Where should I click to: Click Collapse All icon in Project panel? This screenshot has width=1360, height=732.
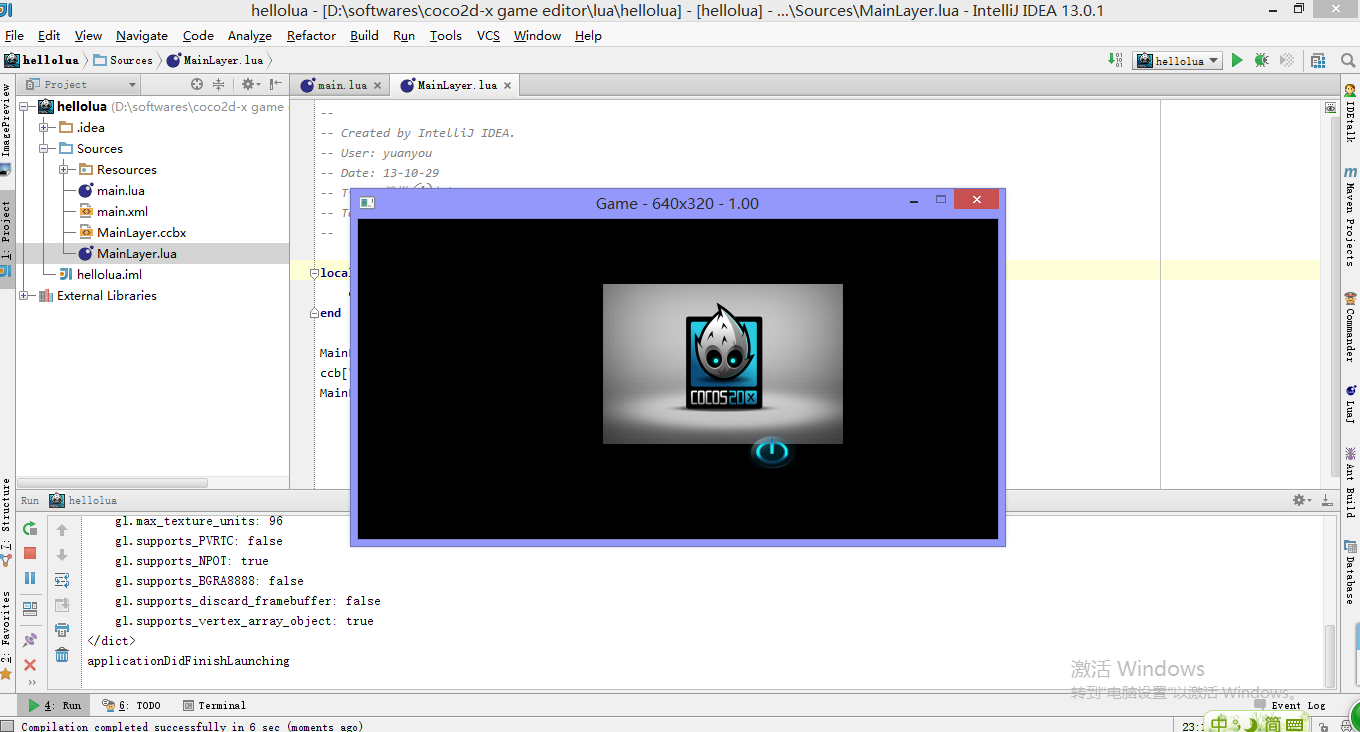tap(218, 85)
